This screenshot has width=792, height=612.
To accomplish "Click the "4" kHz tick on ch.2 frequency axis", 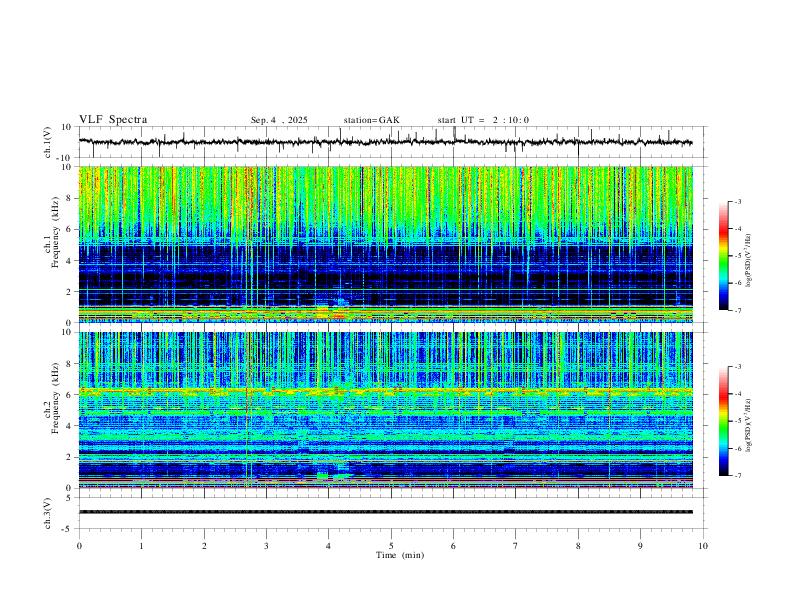I will [x=70, y=426].
